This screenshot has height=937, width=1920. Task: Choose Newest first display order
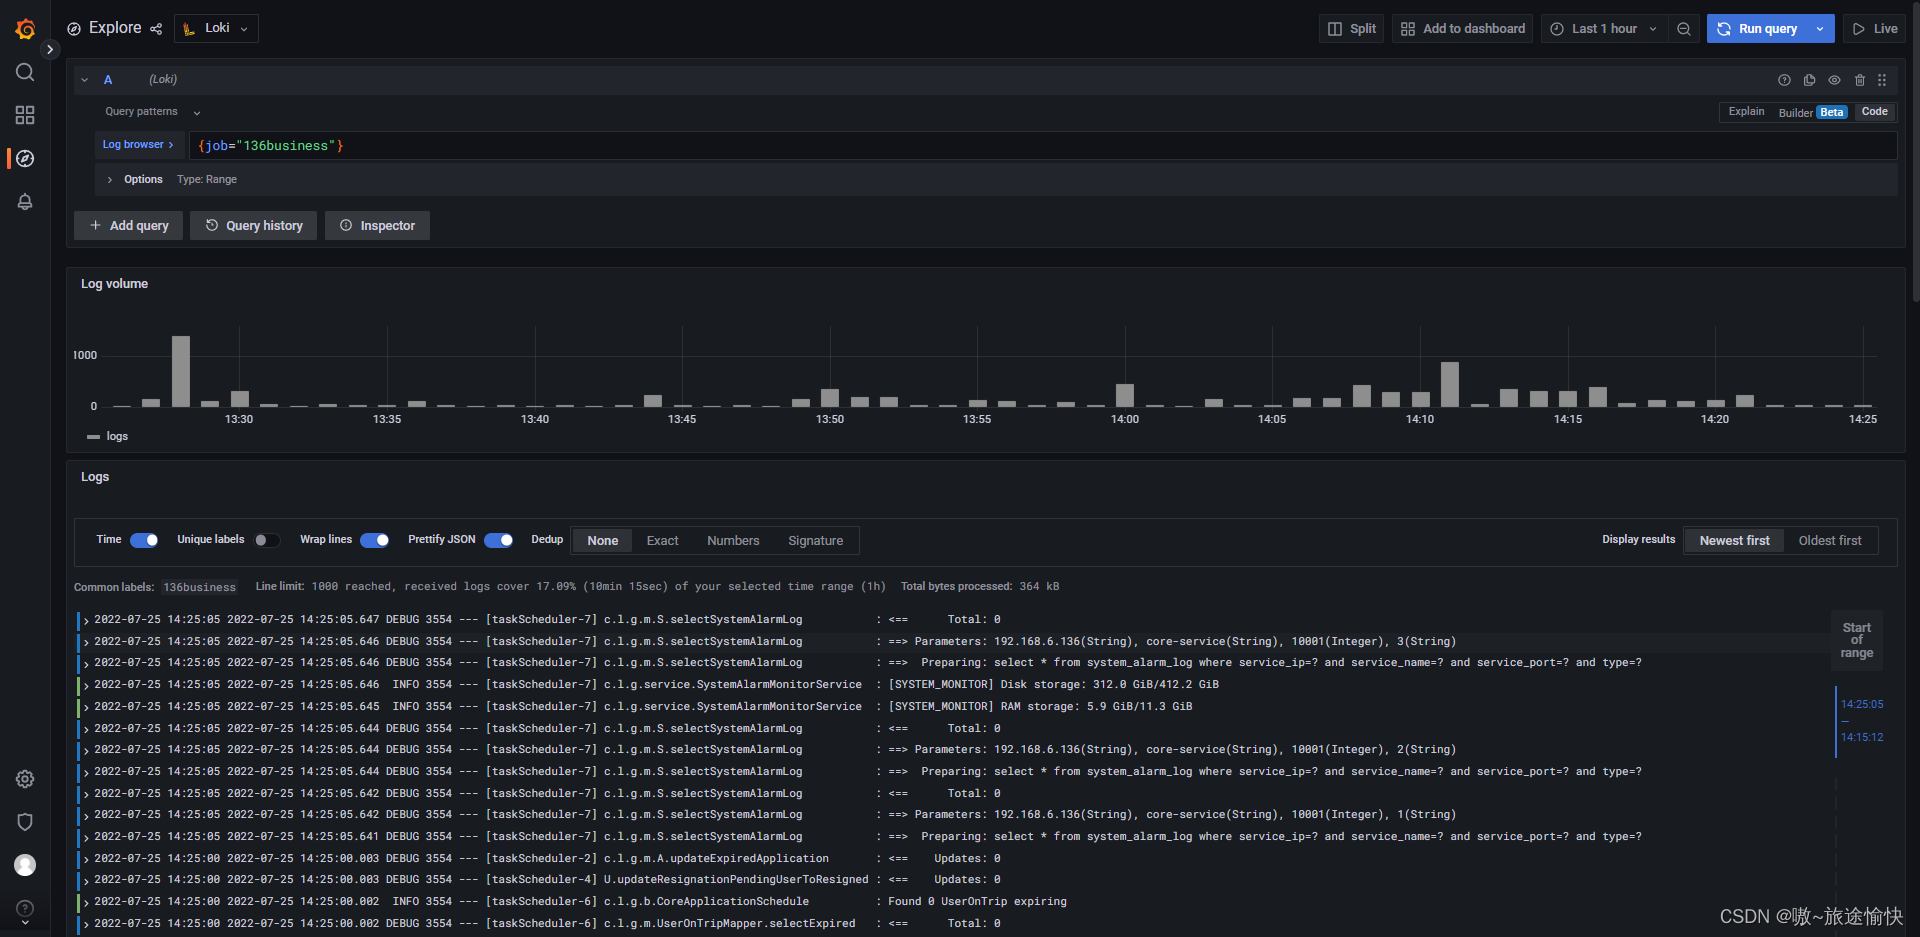(1734, 541)
